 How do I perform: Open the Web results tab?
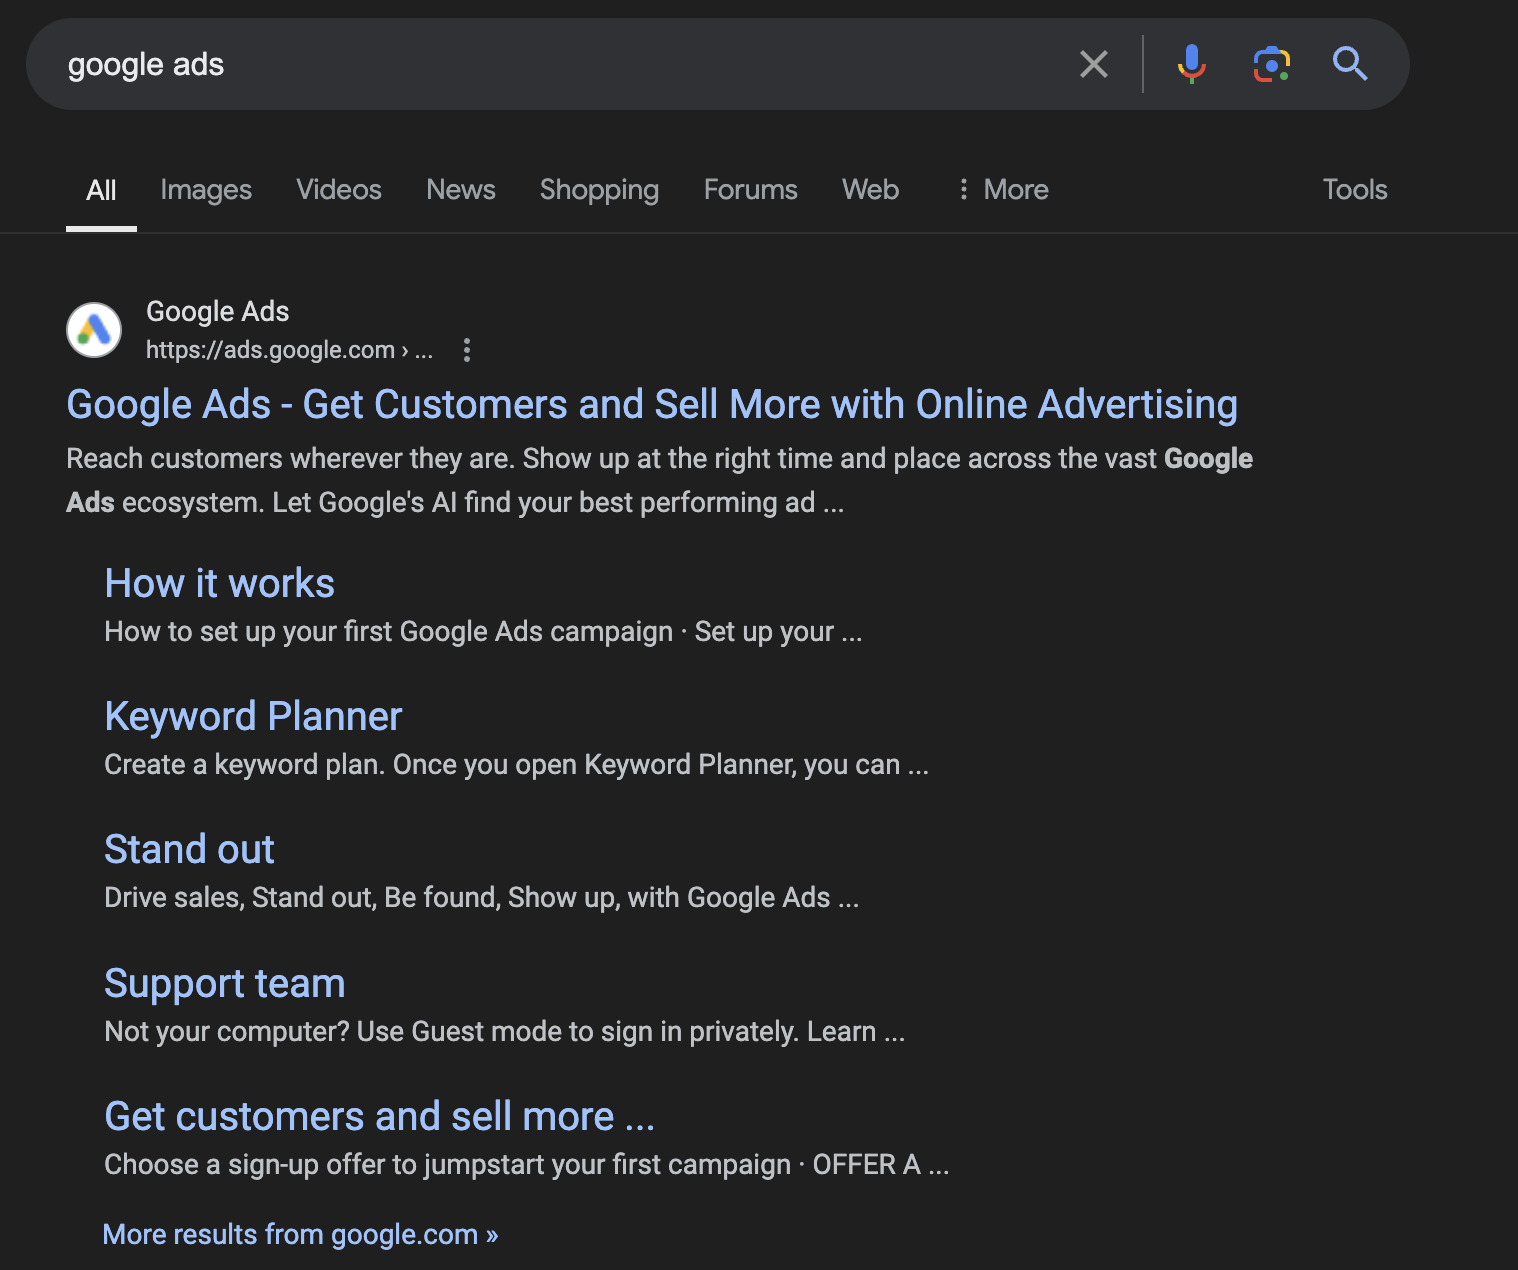871,190
